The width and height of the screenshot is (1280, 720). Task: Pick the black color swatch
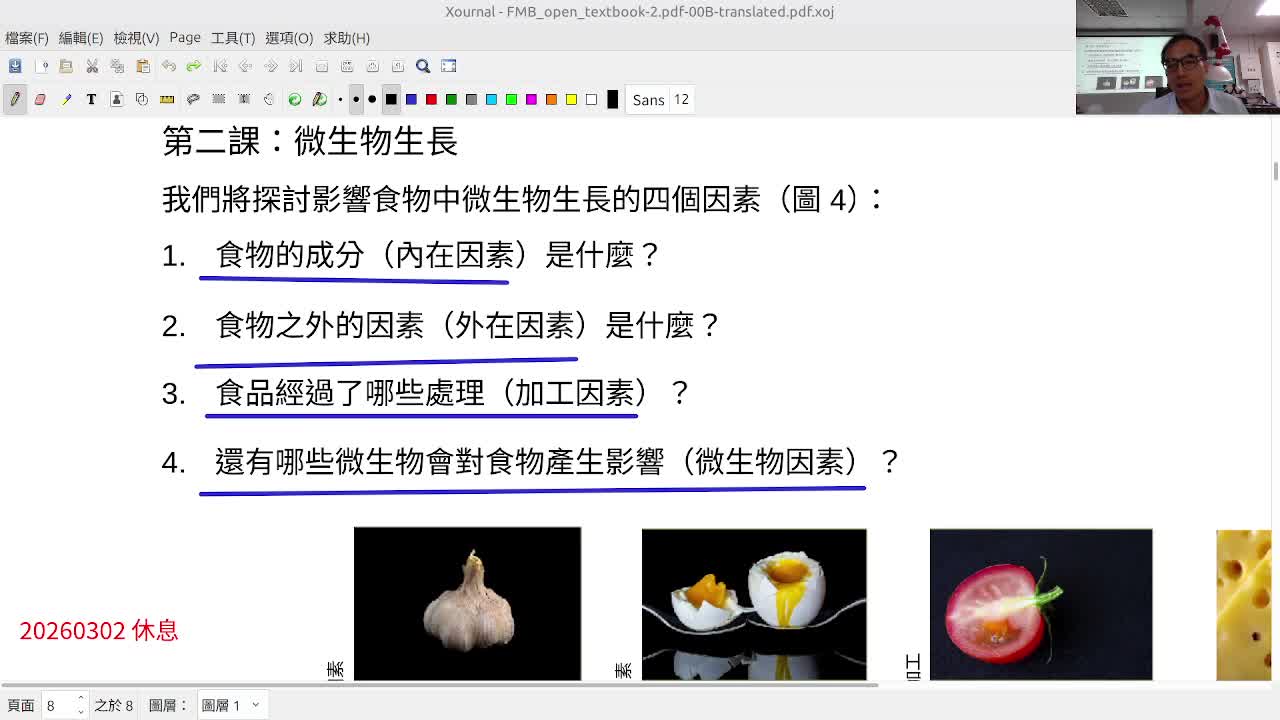click(391, 99)
